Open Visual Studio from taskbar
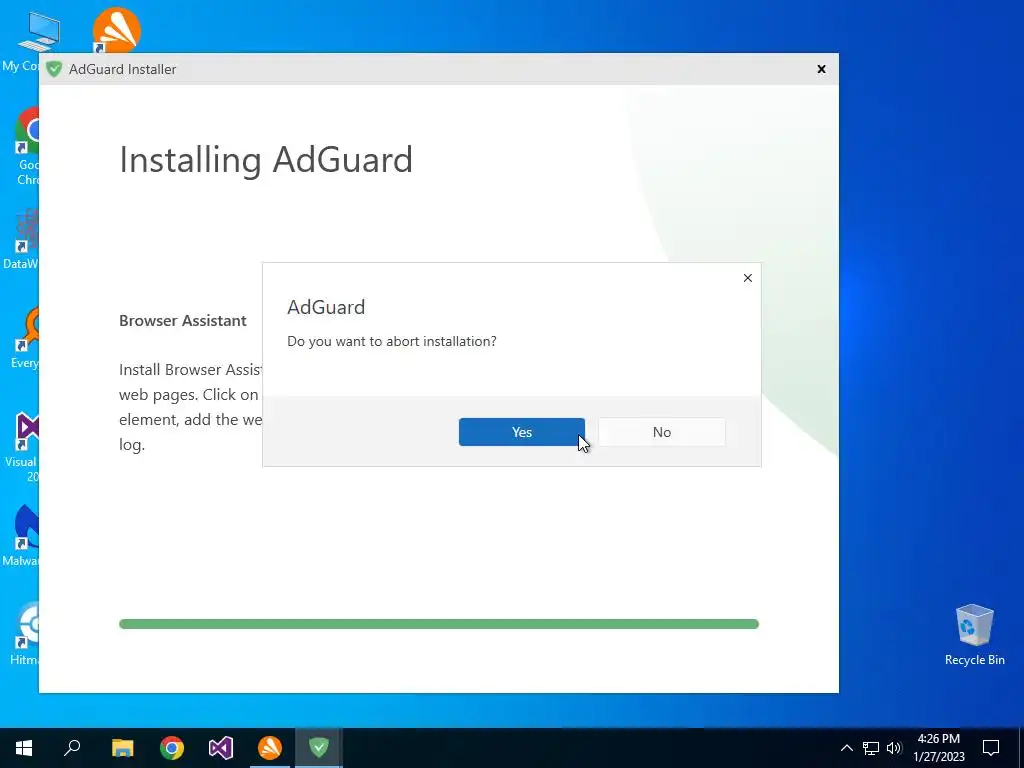Image resolution: width=1024 pixels, height=768 pixels. 221,748
